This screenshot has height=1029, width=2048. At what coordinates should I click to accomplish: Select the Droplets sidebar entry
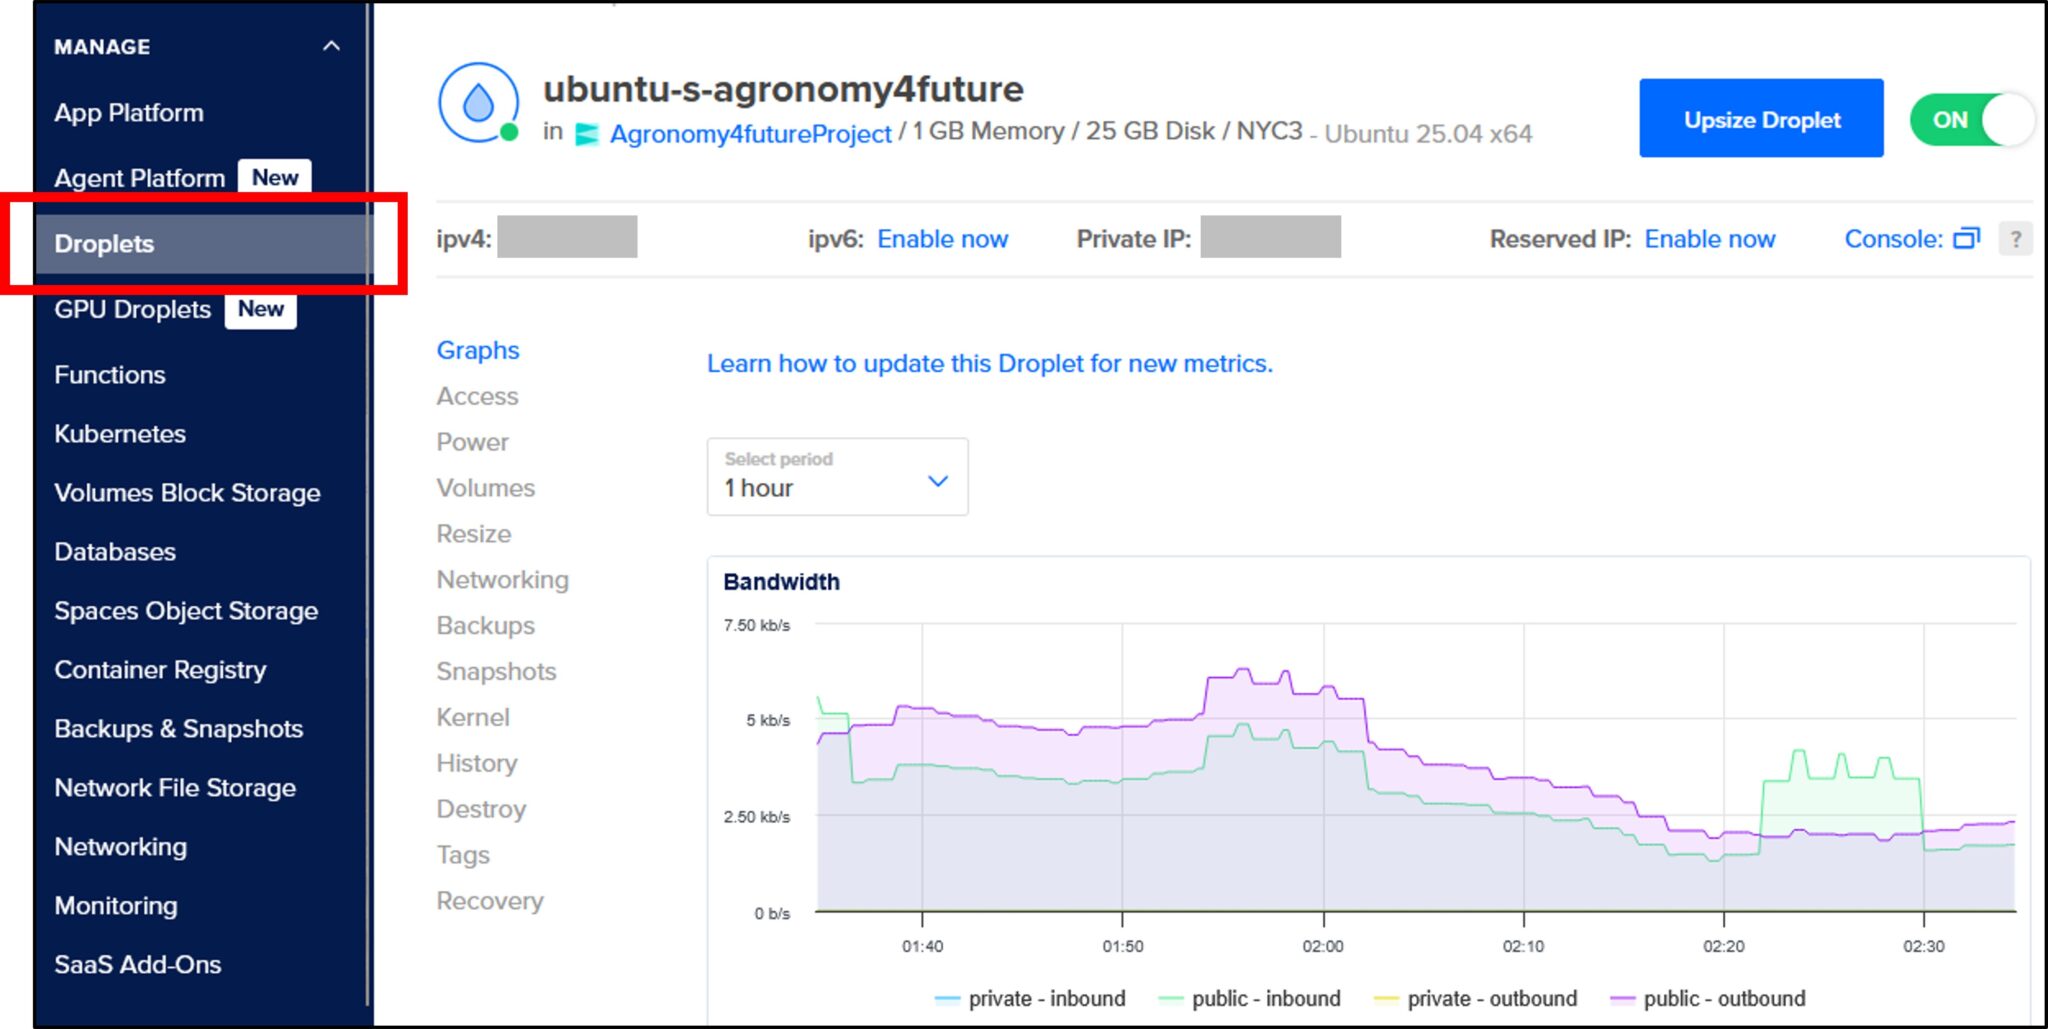point(104,243)
